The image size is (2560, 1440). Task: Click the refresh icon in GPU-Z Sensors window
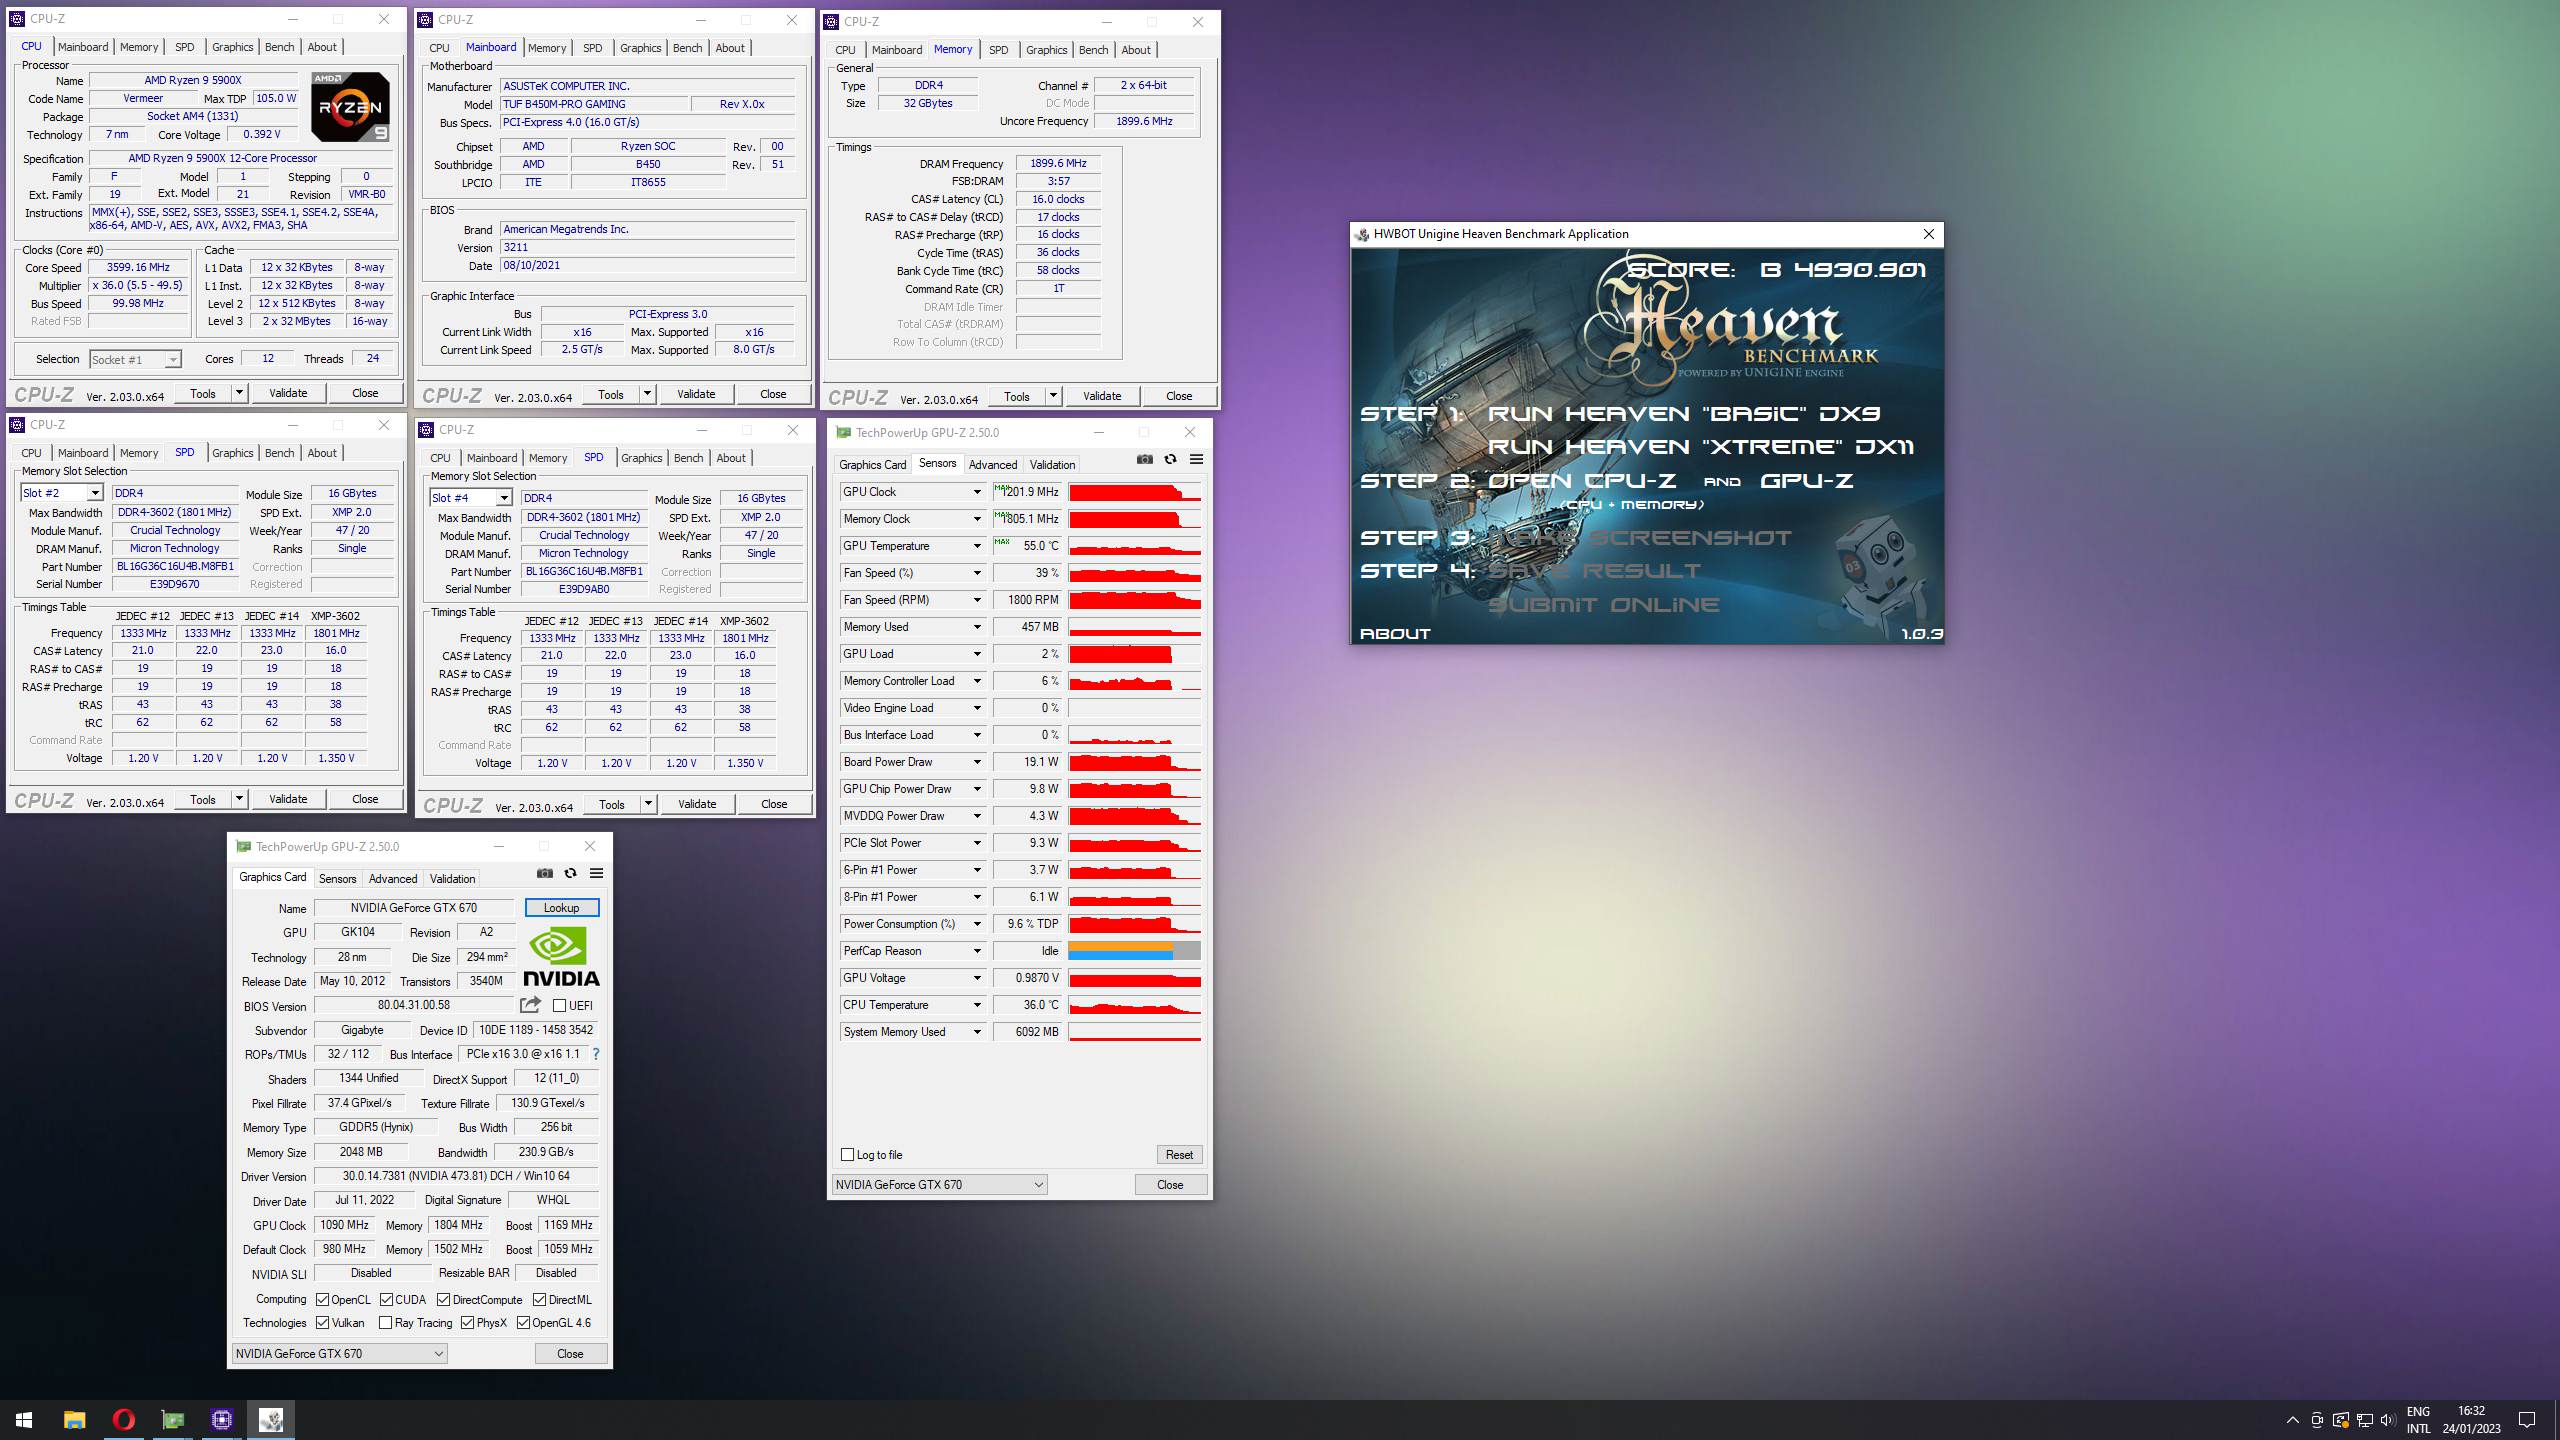click(1170, 459)
